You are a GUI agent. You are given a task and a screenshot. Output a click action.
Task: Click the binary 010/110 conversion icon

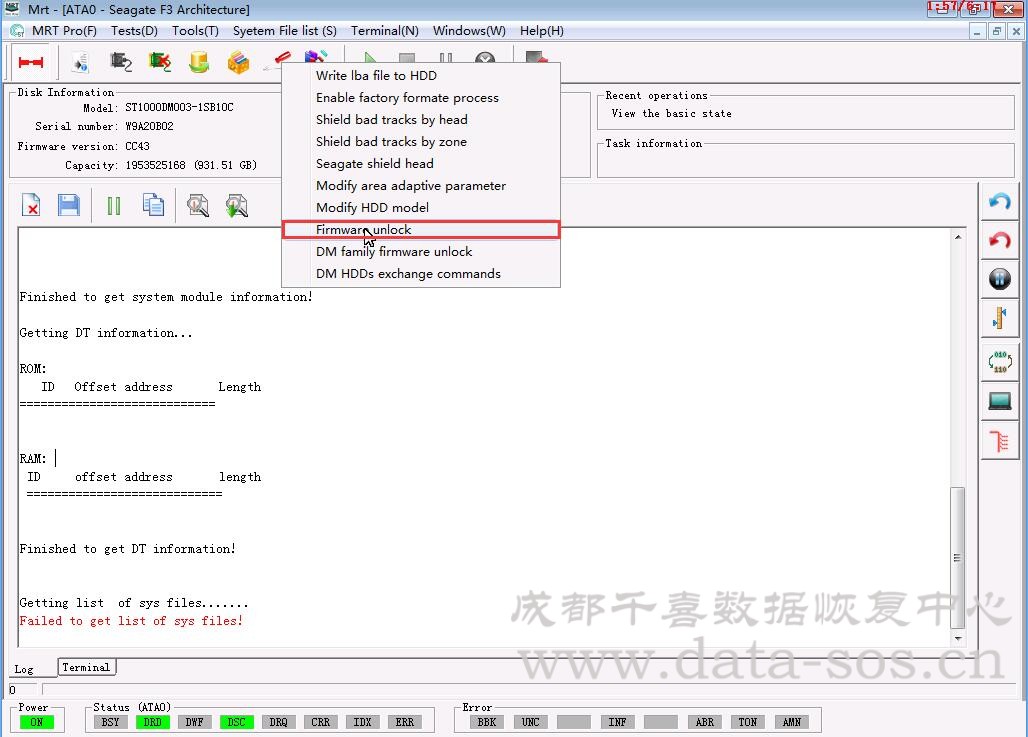click(x=999, y=362)
